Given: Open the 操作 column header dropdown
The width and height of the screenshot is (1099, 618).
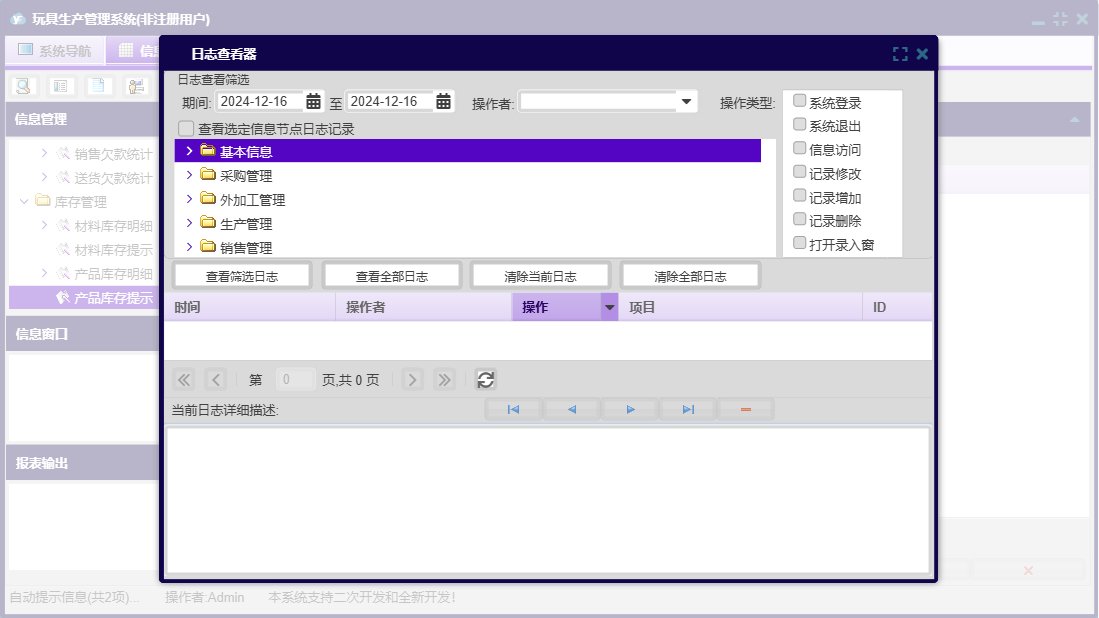Looking at the screenshot, I should pos(609,308).
